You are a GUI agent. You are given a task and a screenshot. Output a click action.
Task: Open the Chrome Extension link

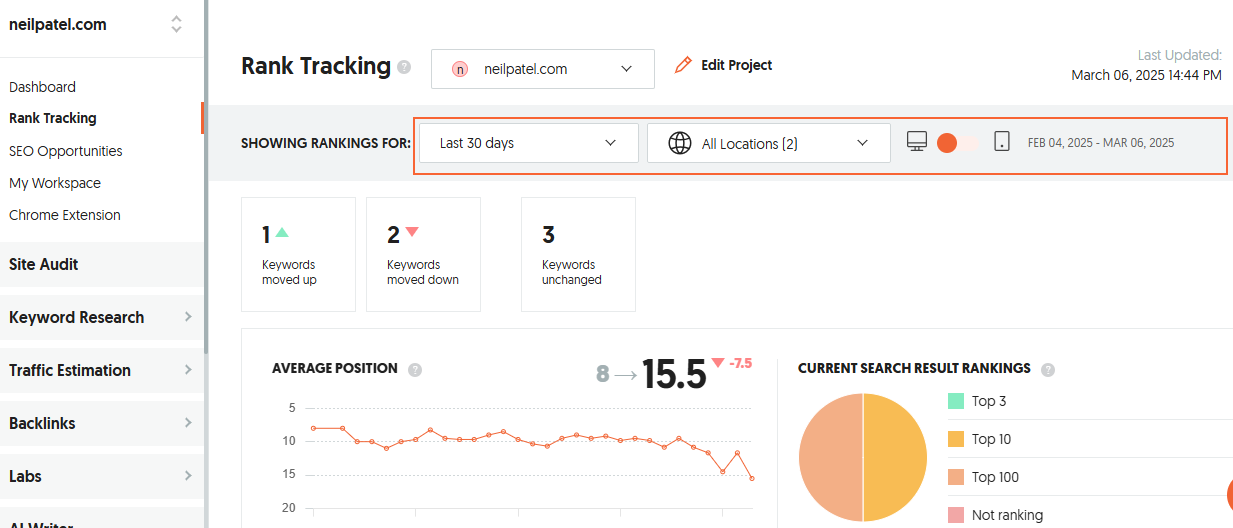click(x=65, y=215)
